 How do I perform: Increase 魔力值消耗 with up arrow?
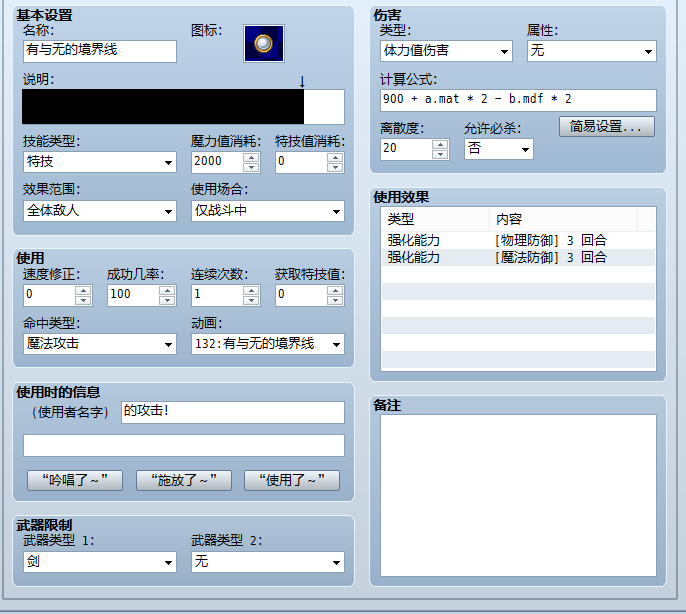coord(251,158)
